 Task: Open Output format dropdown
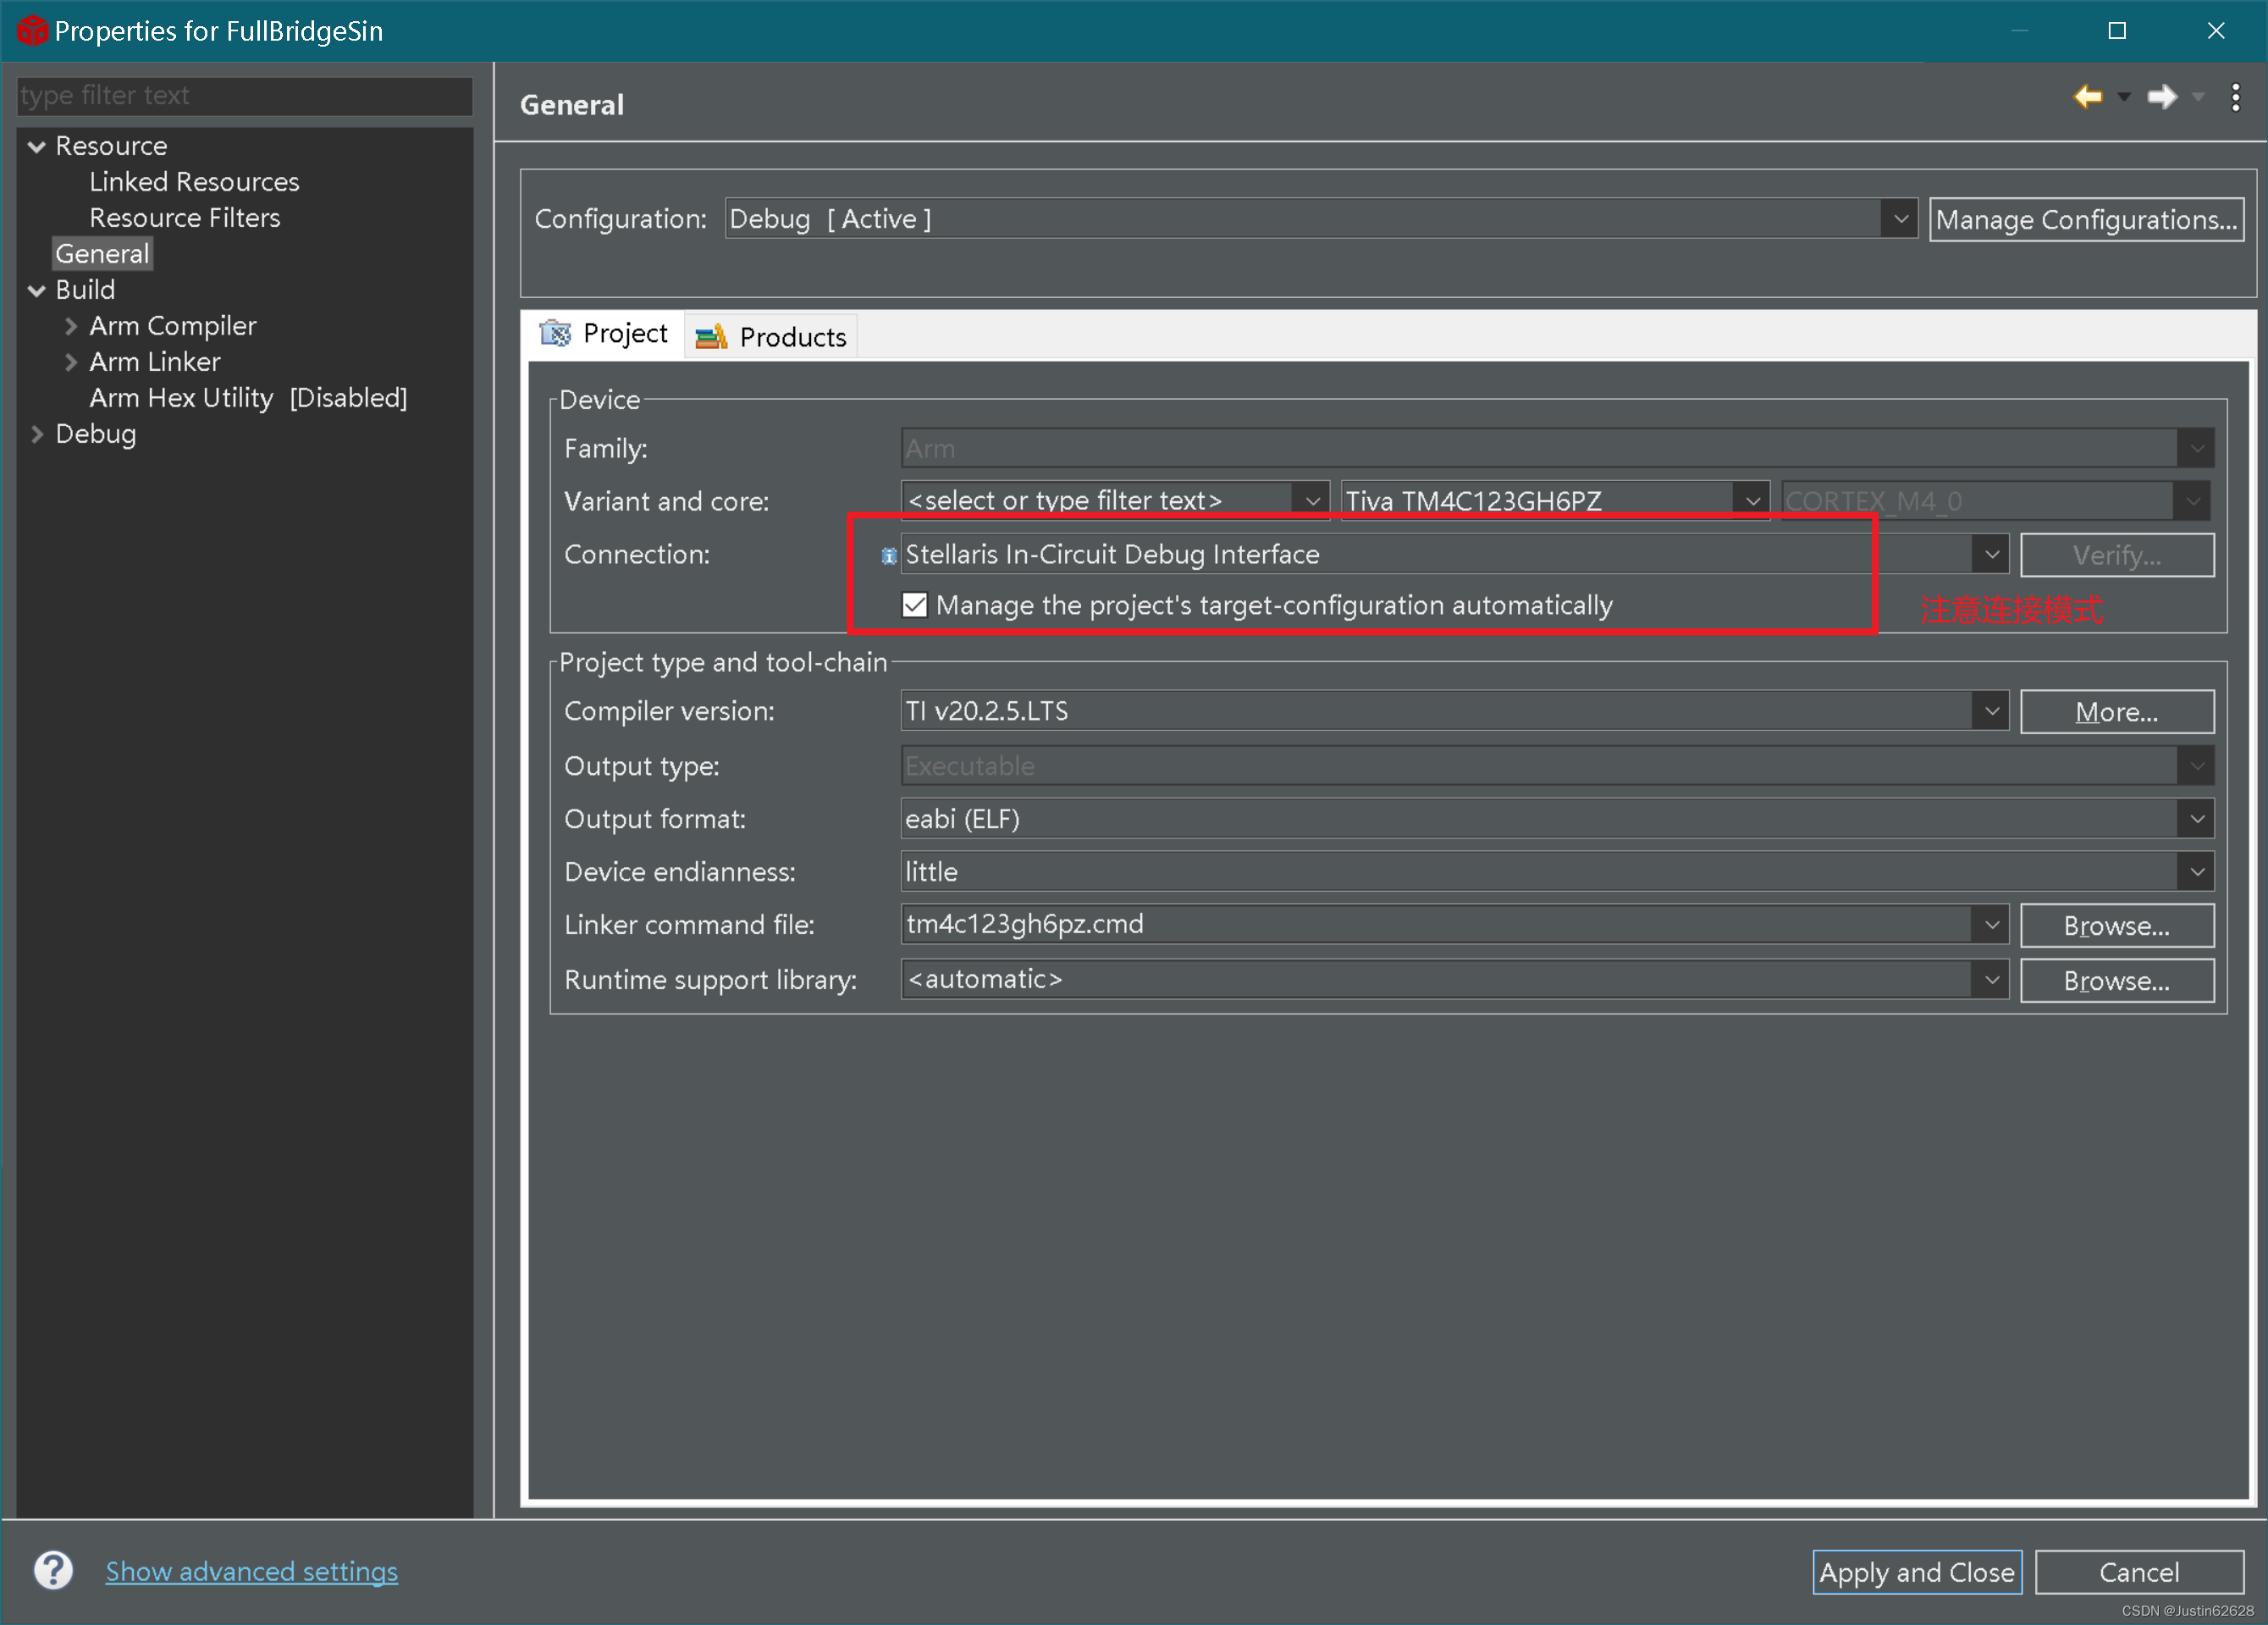[2196, 819]
